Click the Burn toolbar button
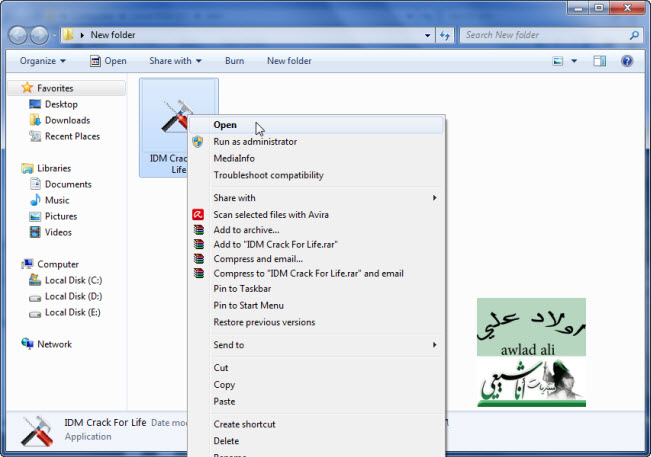The image size is (651, 457). (235, 61)
